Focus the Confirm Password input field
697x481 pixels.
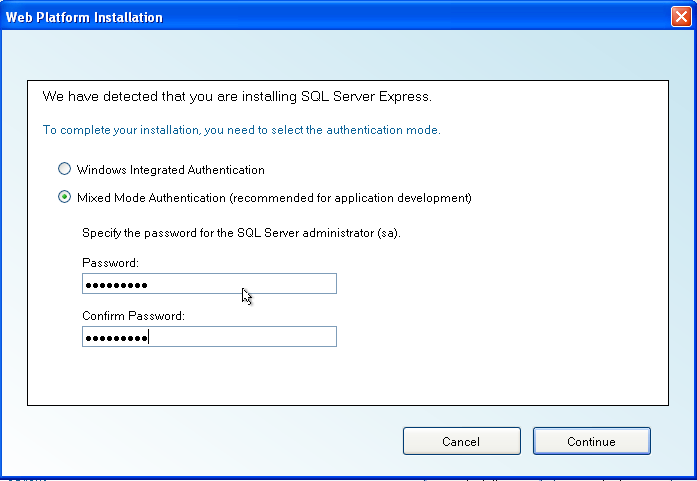(209, 337)
